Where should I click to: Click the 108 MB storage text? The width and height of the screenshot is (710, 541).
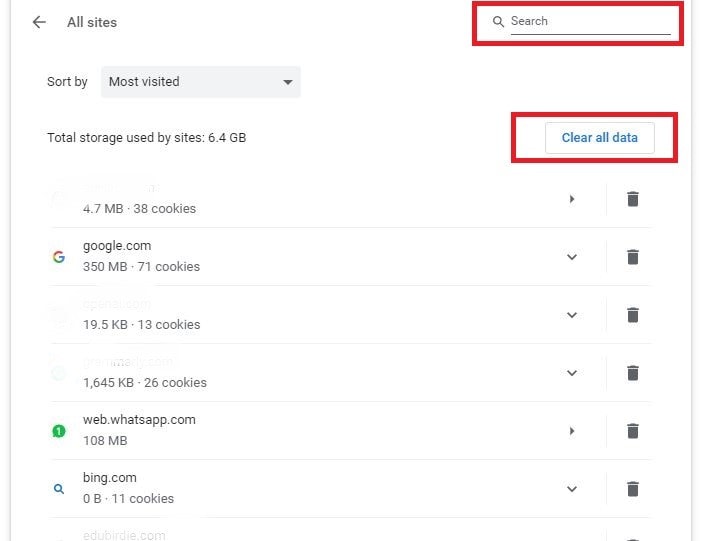pos(105,440)
